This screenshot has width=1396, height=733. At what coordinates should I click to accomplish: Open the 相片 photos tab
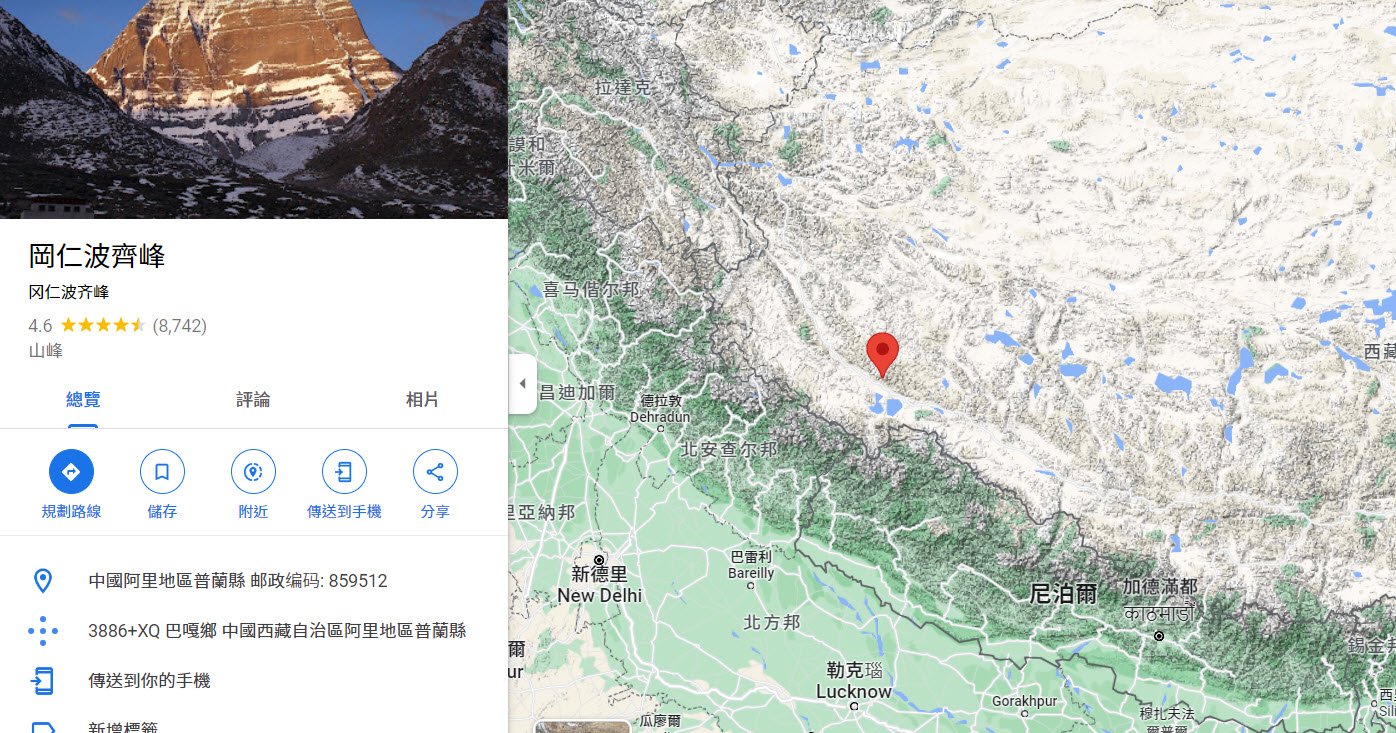(x=422, y=401)
